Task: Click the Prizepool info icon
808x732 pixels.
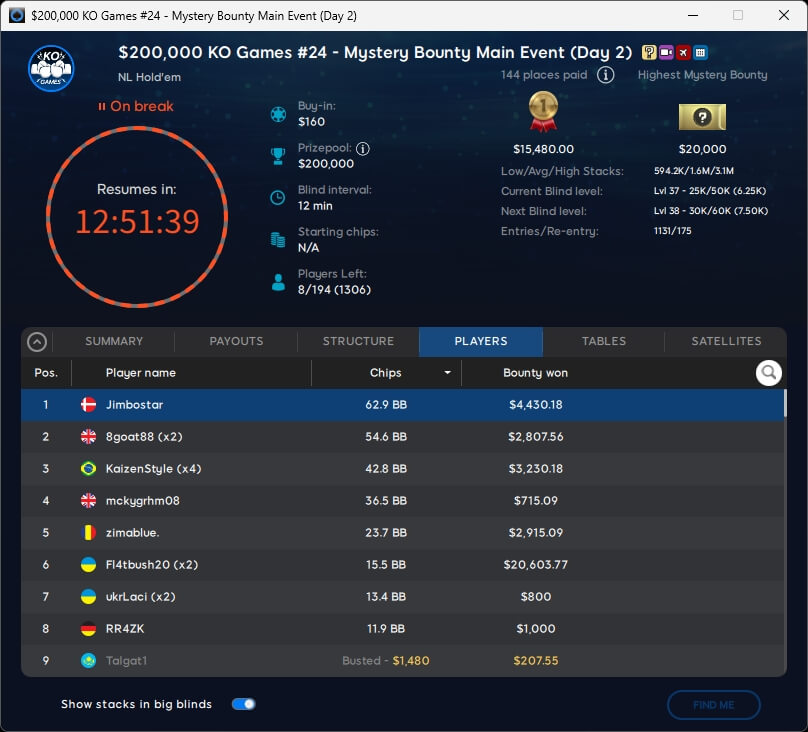Action: click(363, 148)
